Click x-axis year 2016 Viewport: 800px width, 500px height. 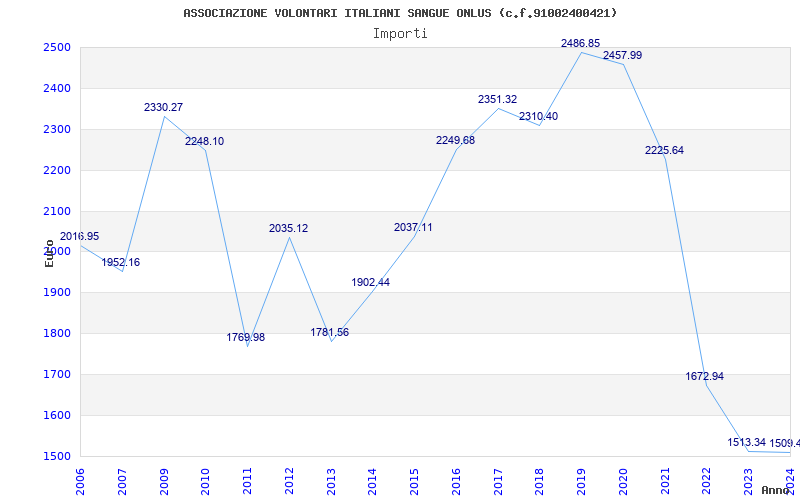click(456, 481)
